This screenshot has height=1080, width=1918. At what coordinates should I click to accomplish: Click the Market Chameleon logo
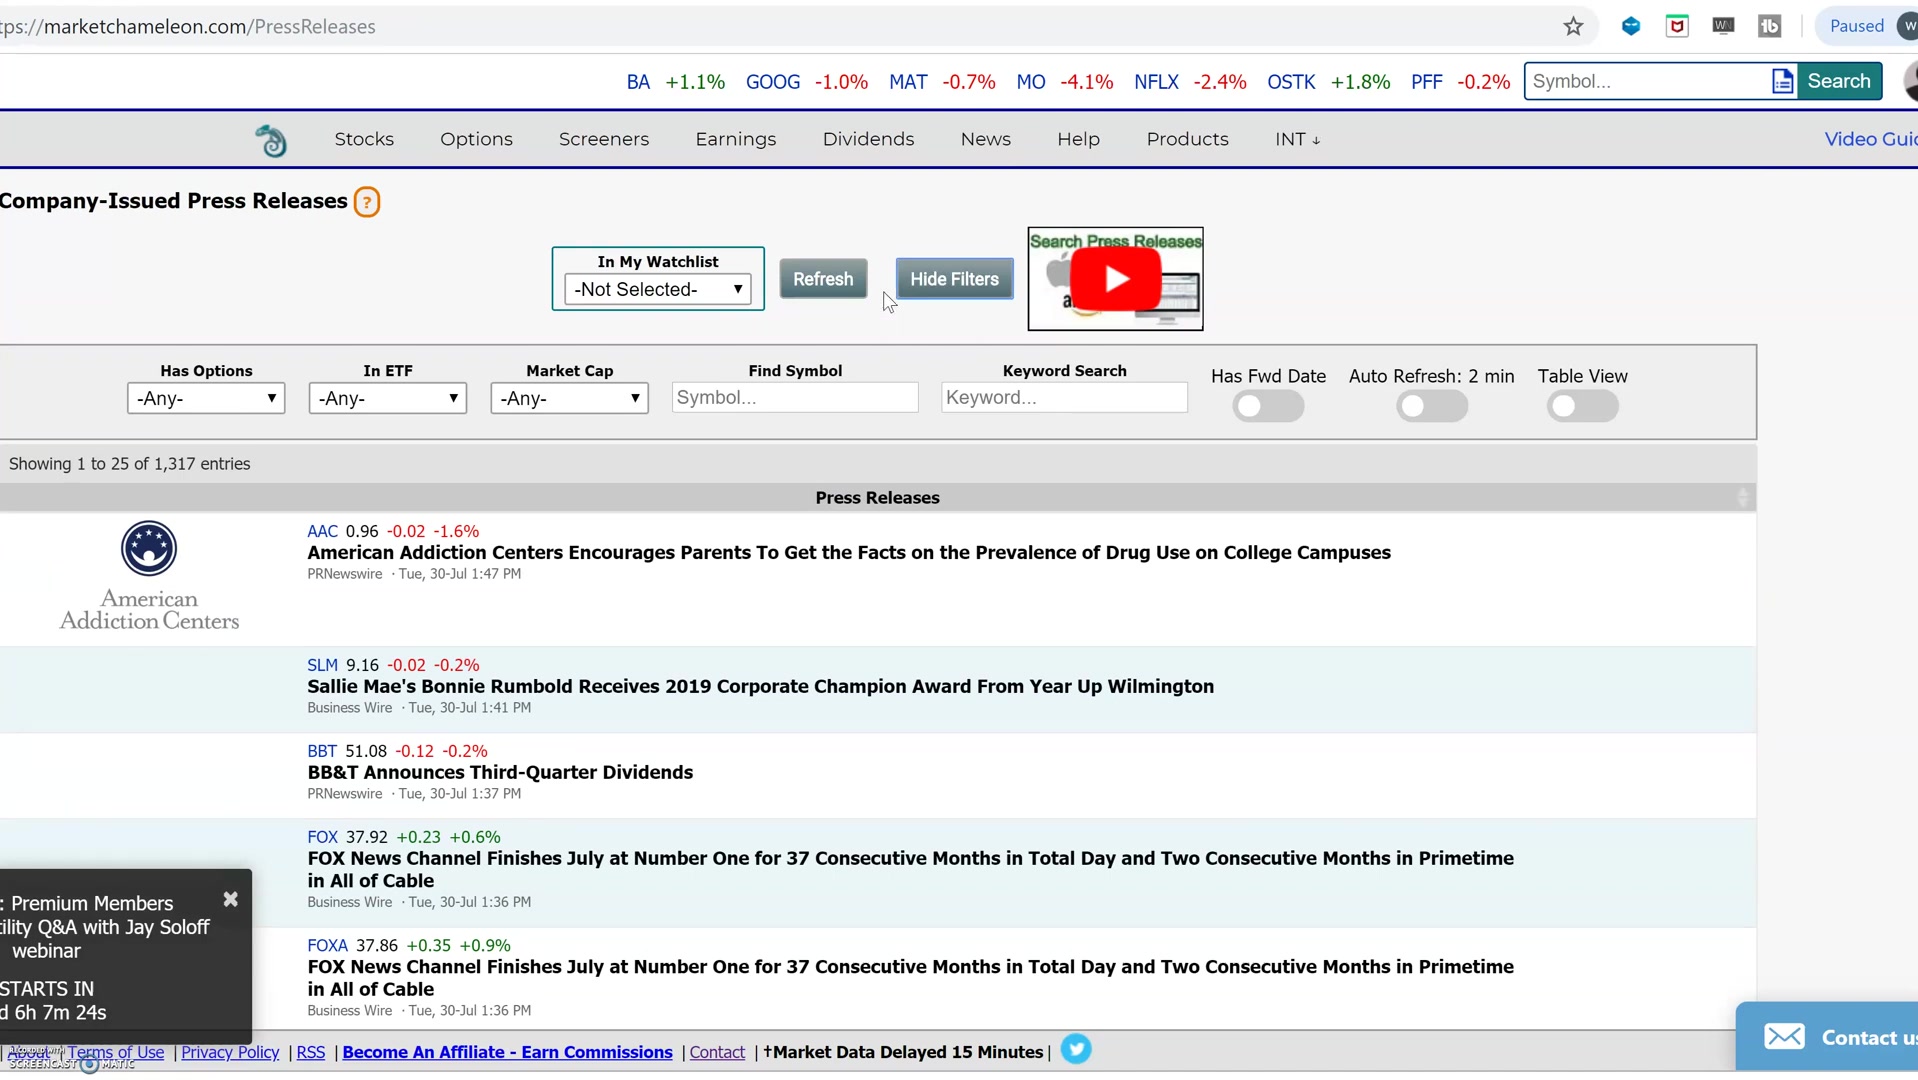(271, 139)
